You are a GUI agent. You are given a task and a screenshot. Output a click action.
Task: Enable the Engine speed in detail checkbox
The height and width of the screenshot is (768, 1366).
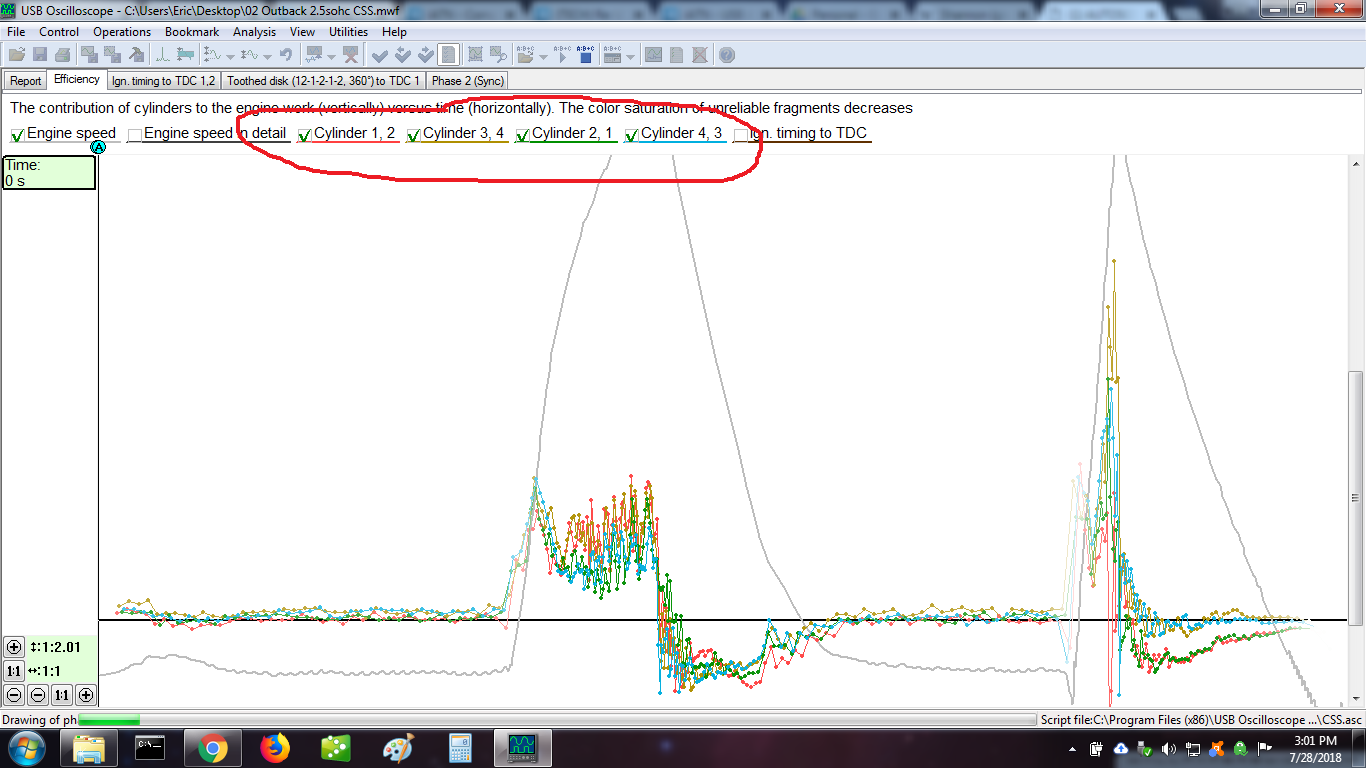pos(134,135)
